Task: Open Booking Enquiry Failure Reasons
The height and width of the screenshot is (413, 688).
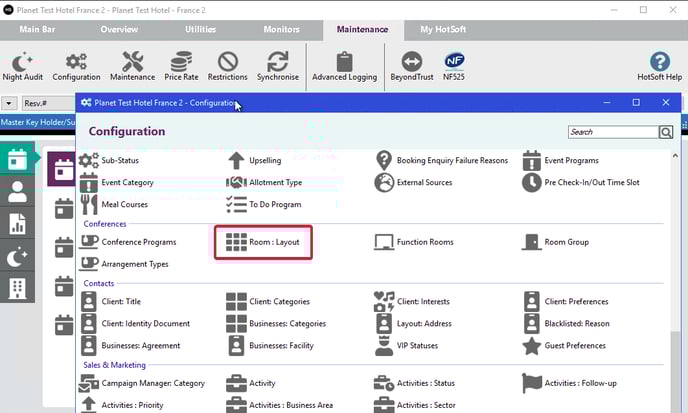Action: point(441,161)
